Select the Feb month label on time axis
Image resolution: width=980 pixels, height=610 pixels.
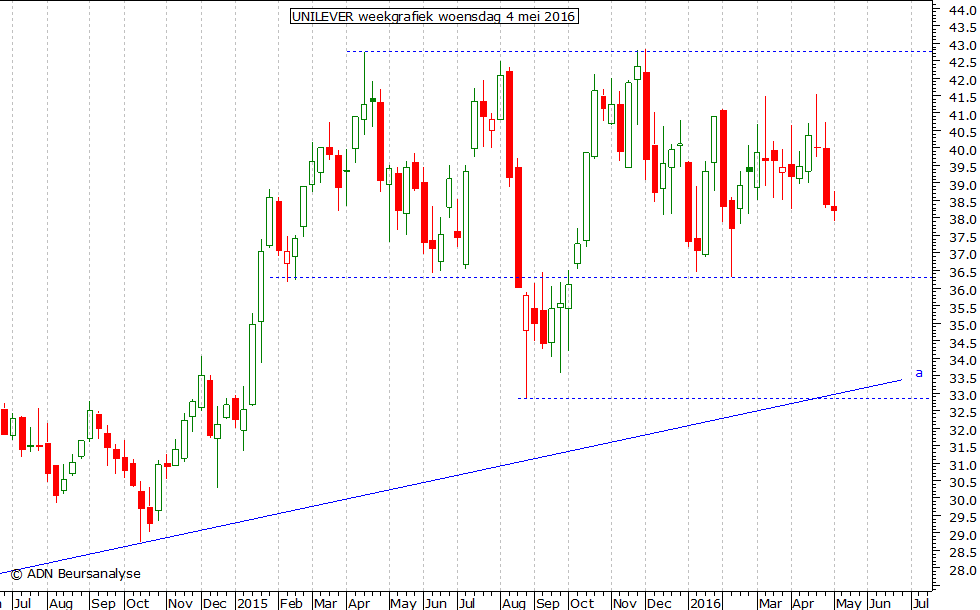pyautogui.click(x=291, y=603)
